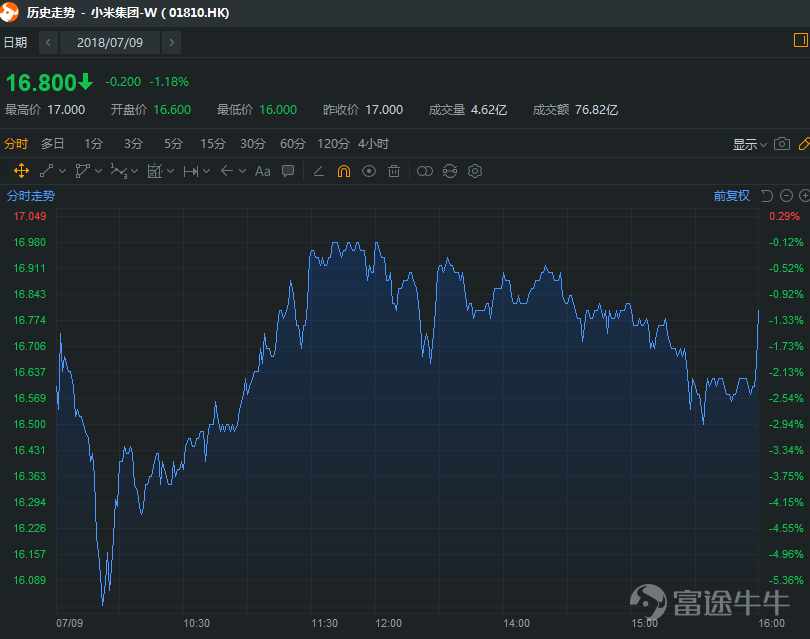Switch to the 多日 tab
Screen dimensions: 810x639
[53, 144]
